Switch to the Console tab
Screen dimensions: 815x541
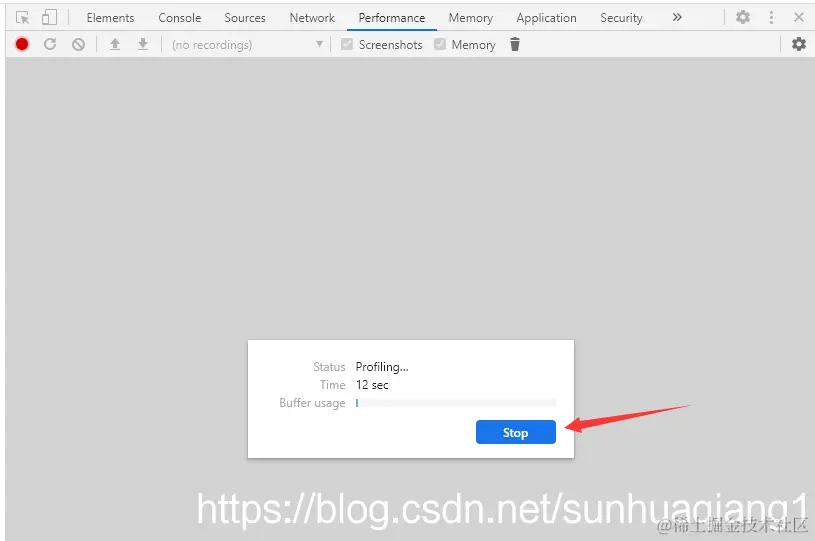pos(179,18)
